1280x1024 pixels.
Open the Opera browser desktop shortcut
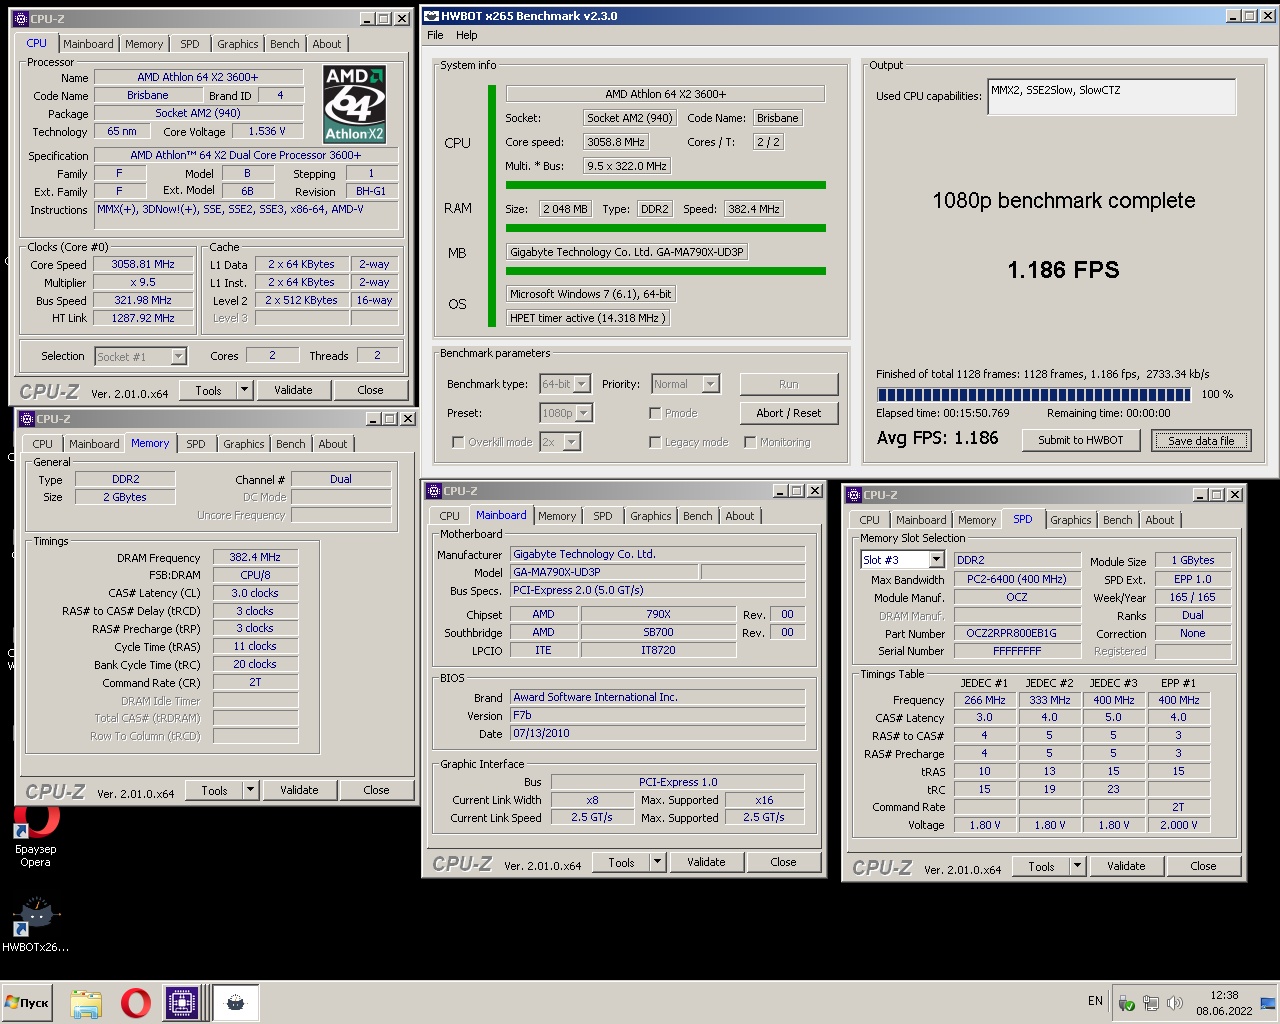tap(35, 835)
